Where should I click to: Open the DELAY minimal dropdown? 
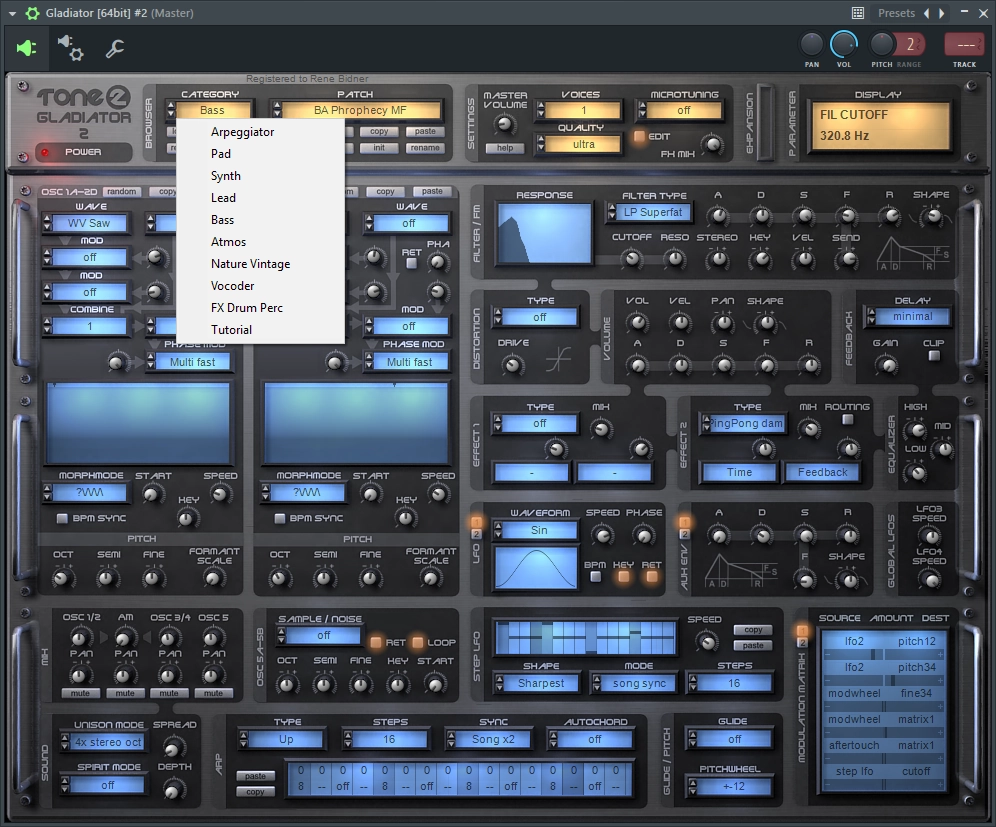[x=908, y=316]
